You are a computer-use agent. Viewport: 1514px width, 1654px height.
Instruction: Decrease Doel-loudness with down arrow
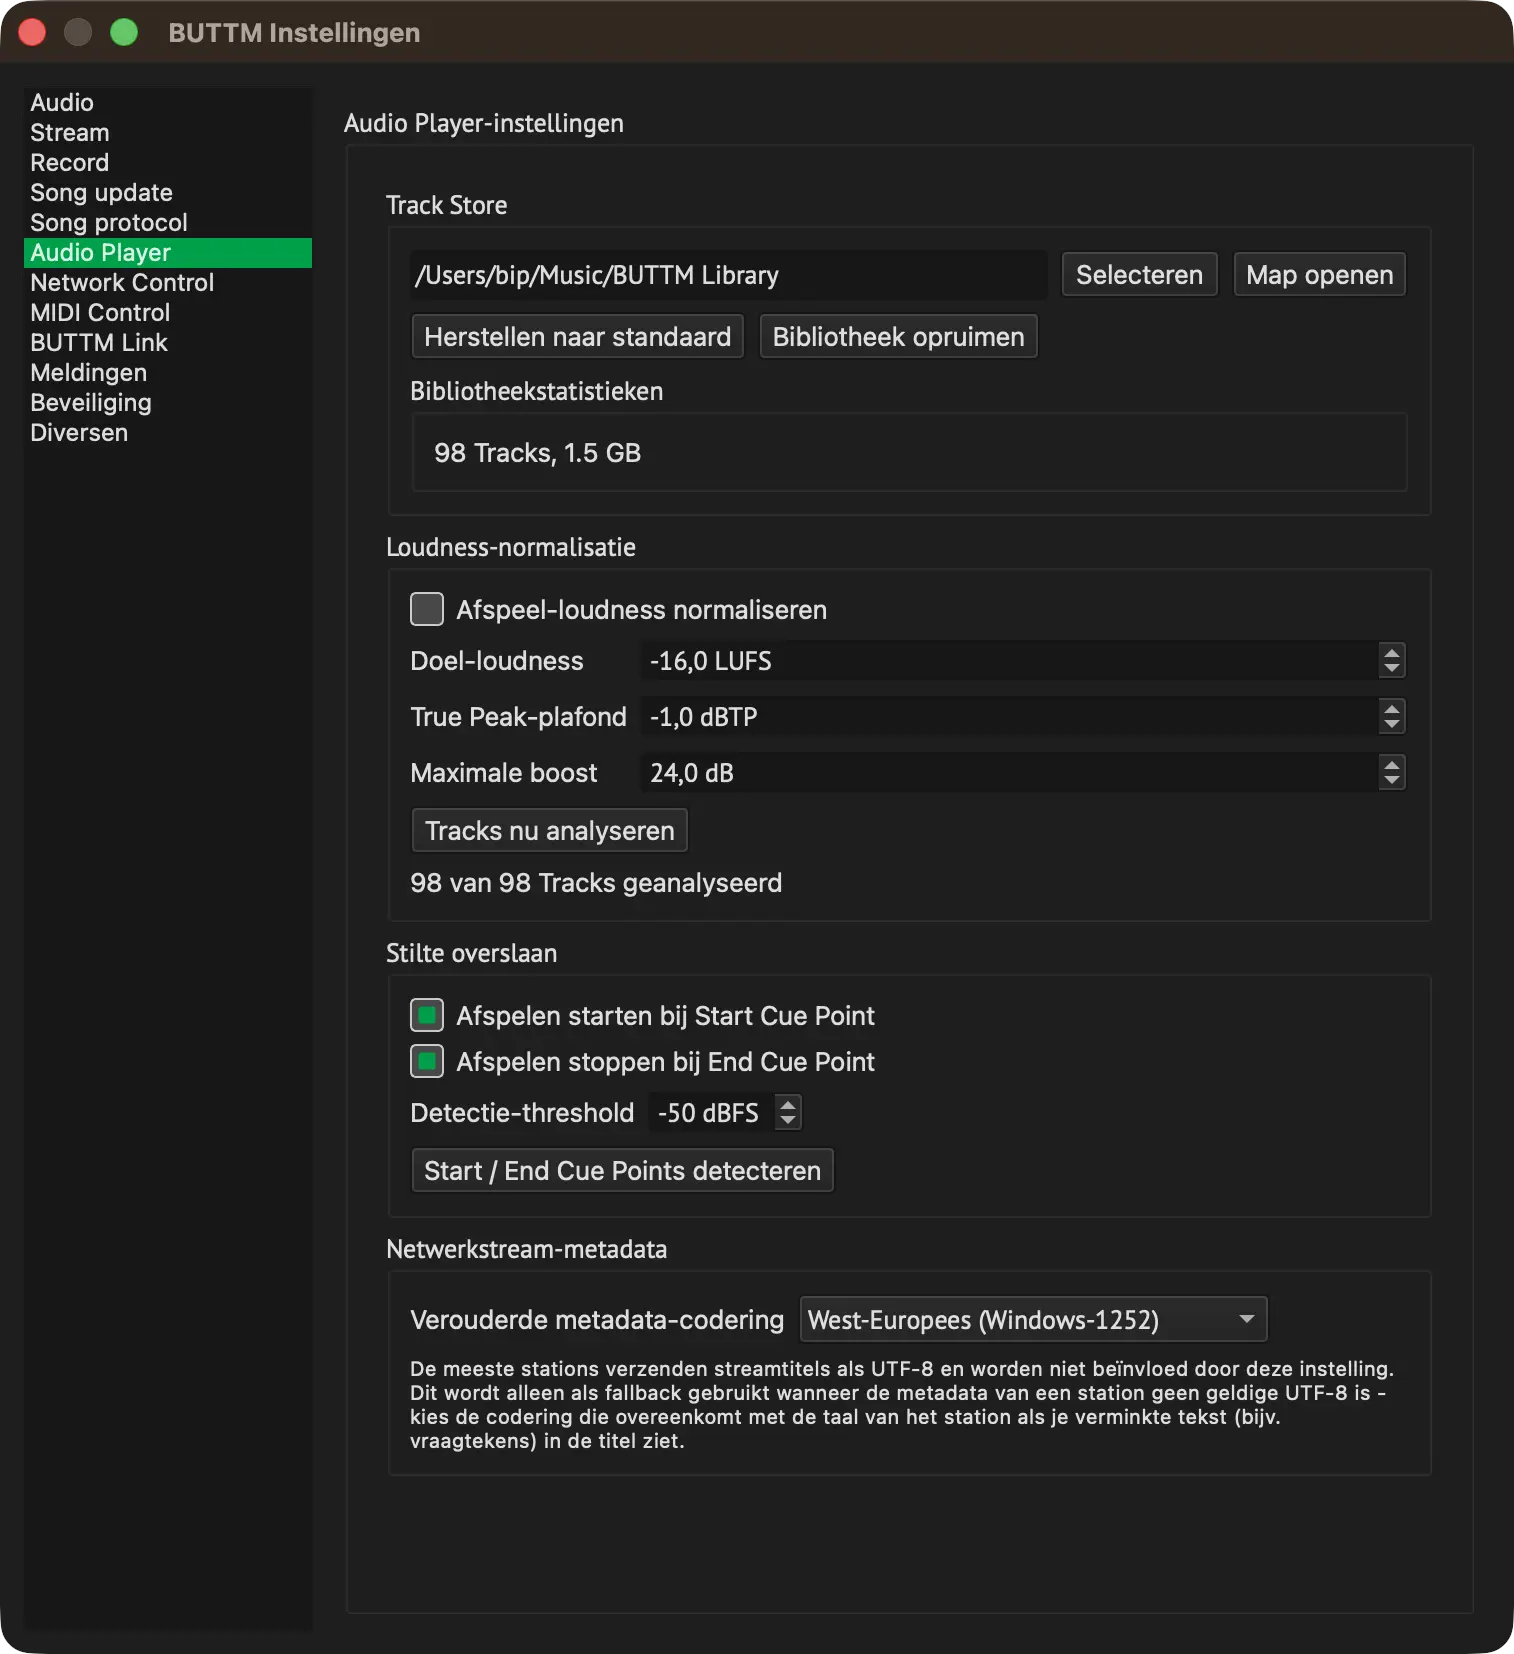coord(1391,670)
